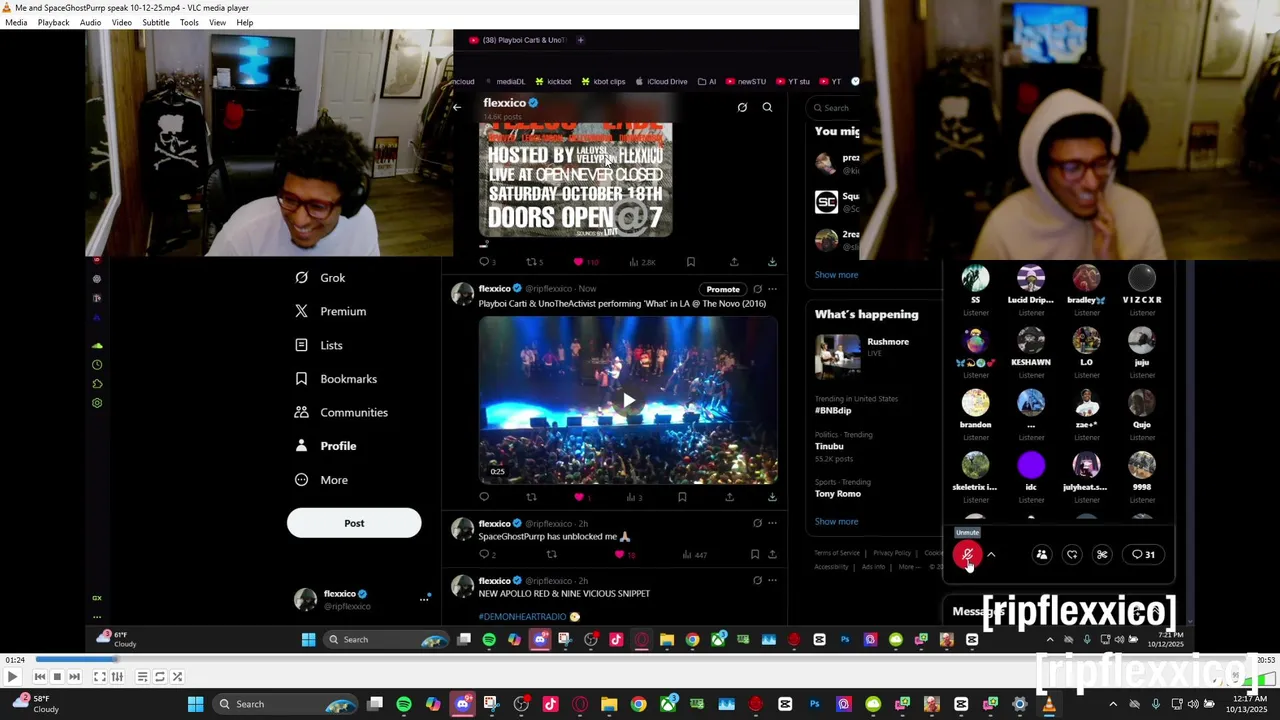Open VLC Playback menu
The height and width of the screenshot is (720, 1280).
[53, 22]
